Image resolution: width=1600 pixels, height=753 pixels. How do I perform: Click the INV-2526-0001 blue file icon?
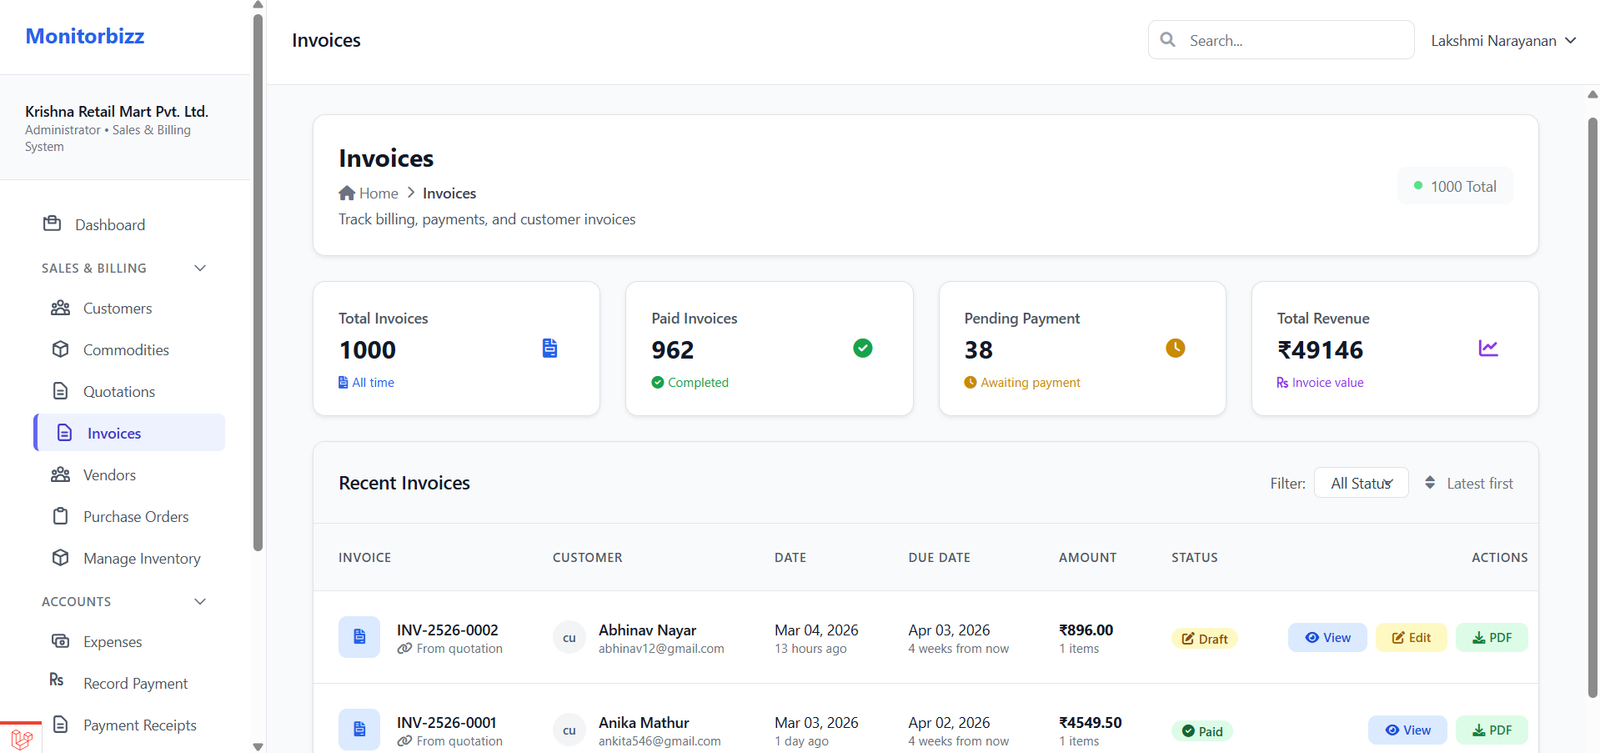coord(359,729)
